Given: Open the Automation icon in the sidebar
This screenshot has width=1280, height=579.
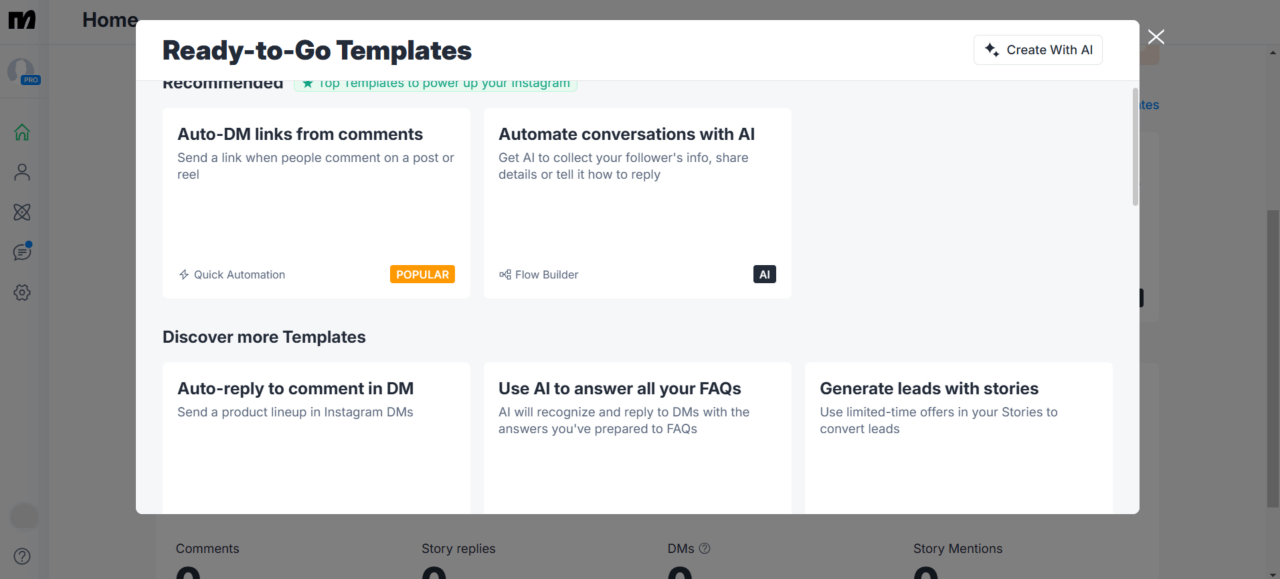Looking at the screenshot, I should click(x=22, y=211).
